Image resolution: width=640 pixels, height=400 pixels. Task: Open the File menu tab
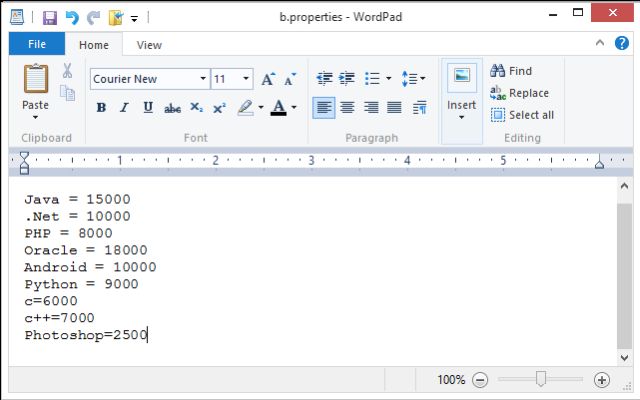point(37,44)
